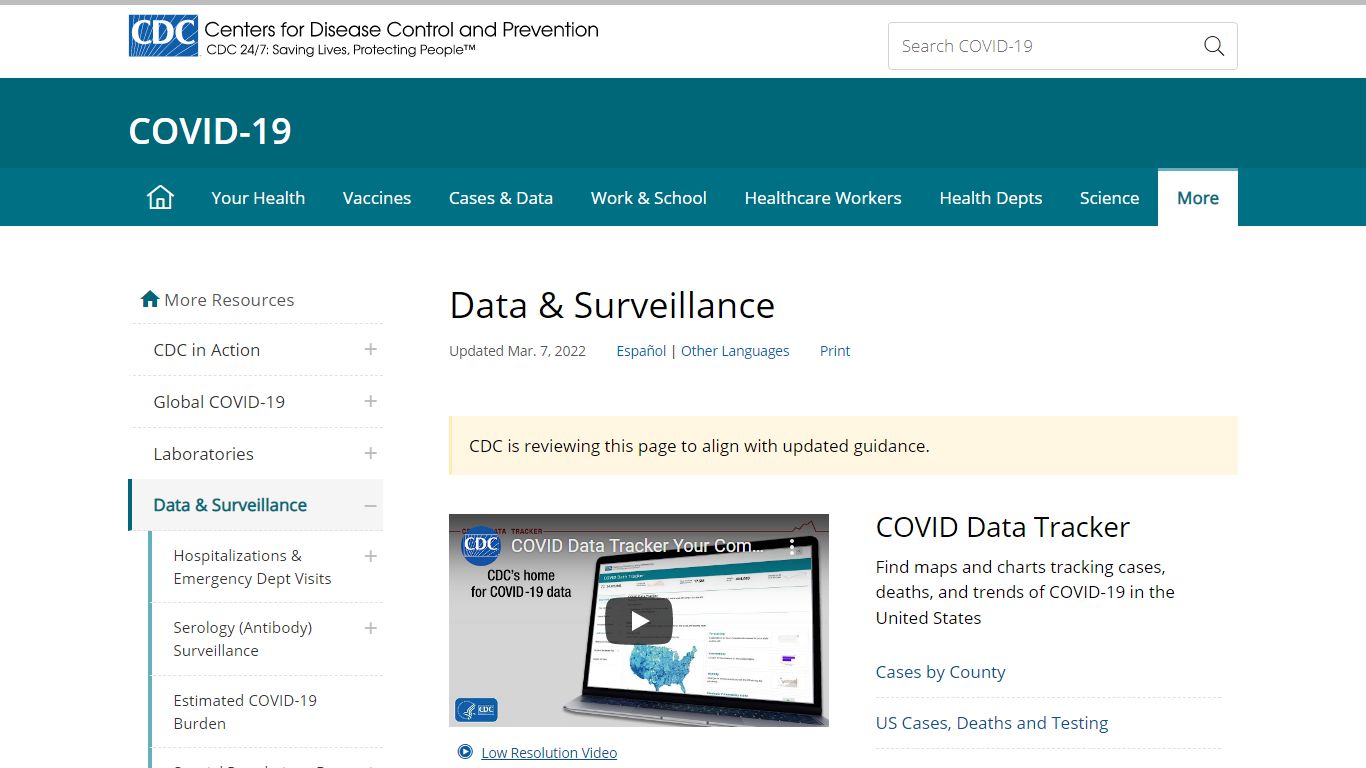Open Serology (Antibody) Surveillance link
The width and height of the screenshot is (1366, 768).
click(243, 639)
